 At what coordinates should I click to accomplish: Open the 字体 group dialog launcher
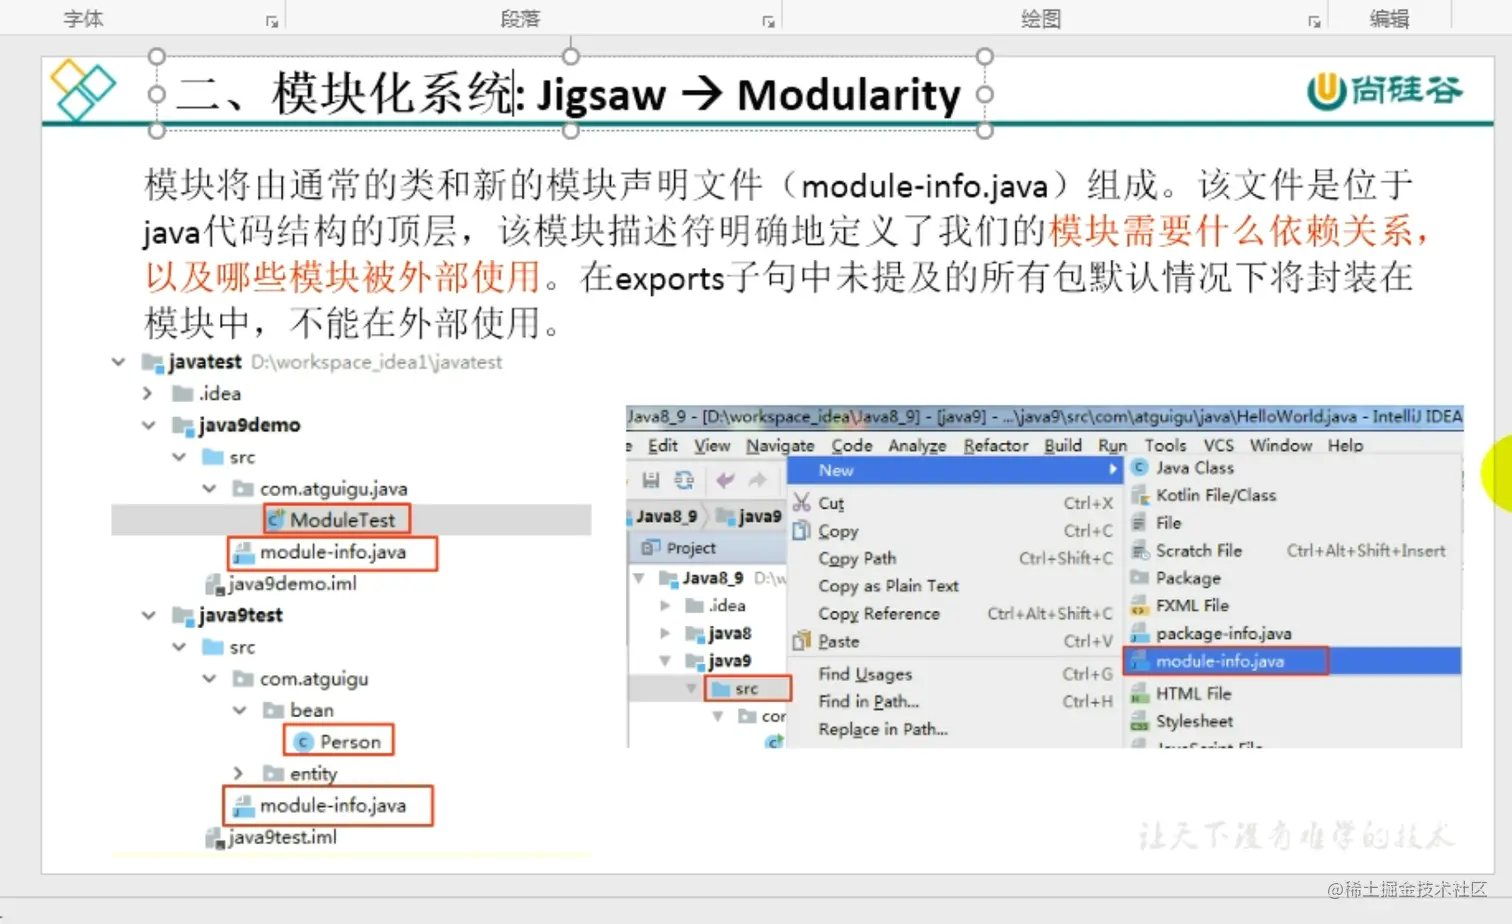[x=271, y=21]
